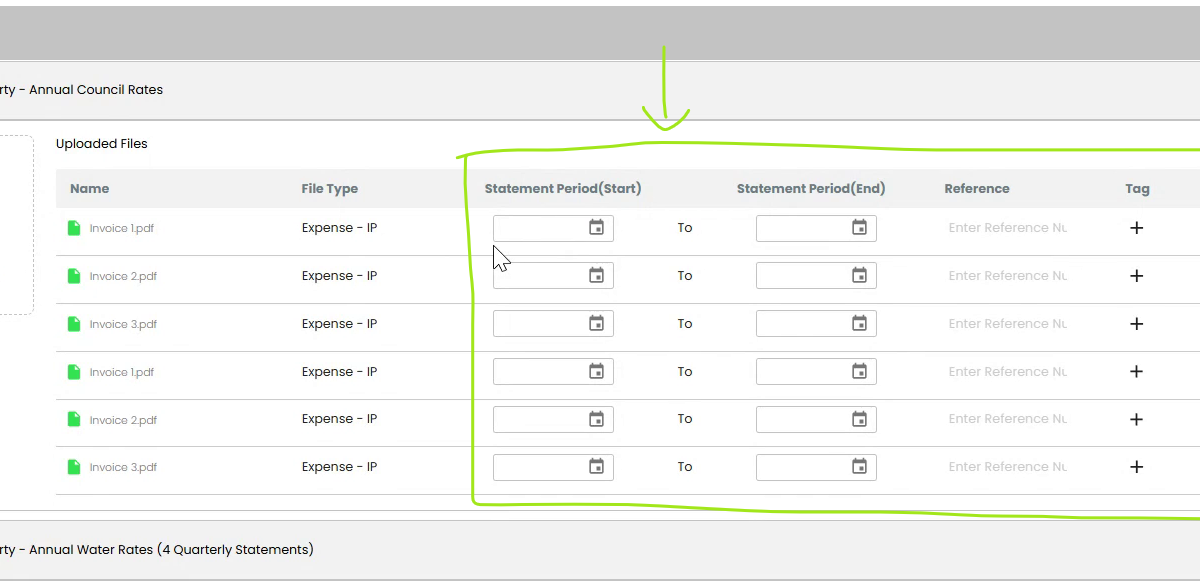Add tag with plus icon in third row
The width and height of the screenshot is (1200, 581).
[1136, 324]
